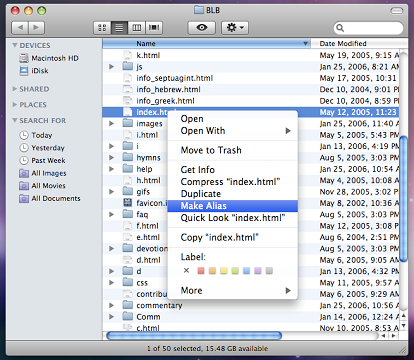
Task: Click the scroll-down arrow of vertical scrollbar
Action: pyautogui.click(x=404, y=326)
